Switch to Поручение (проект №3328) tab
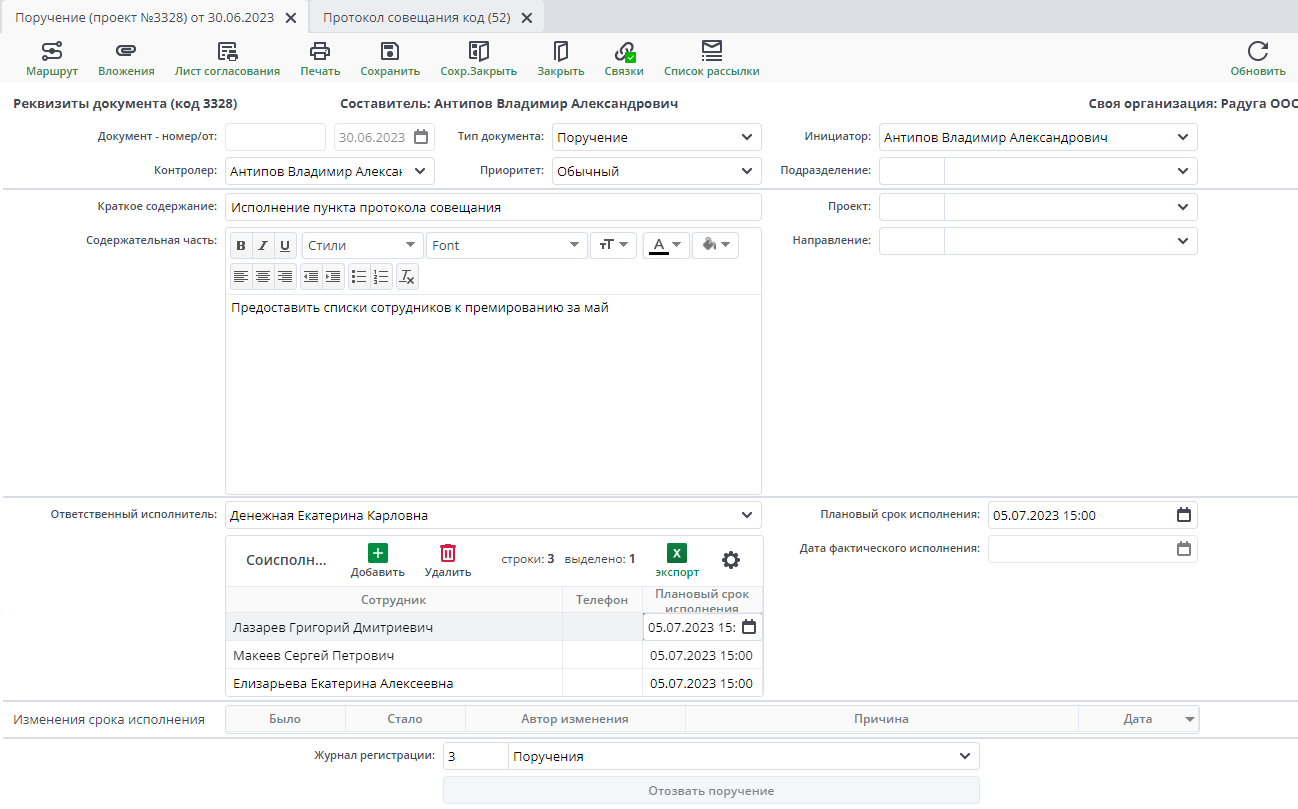This screenshot has height=809, width=1298. (x=144, y=18)
